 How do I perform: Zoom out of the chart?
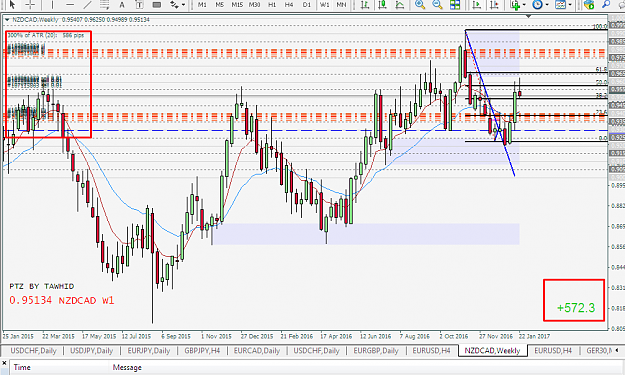[x=437, y=4]
